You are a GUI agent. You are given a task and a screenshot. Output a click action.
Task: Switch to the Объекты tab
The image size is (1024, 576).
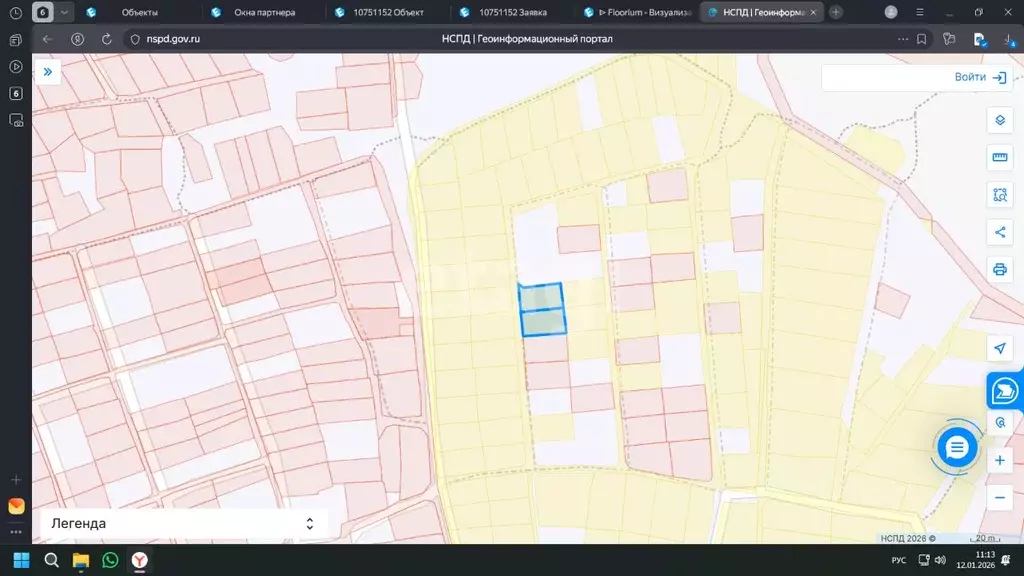pos(139,12)
